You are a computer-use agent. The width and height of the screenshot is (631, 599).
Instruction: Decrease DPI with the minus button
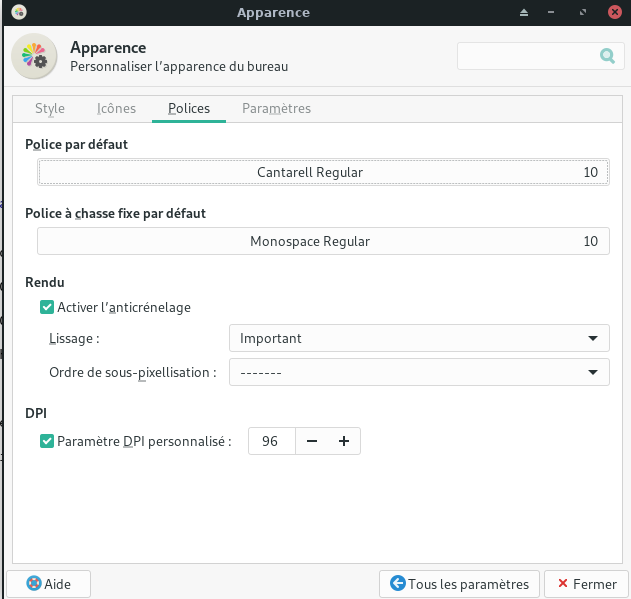click(312, 441)
